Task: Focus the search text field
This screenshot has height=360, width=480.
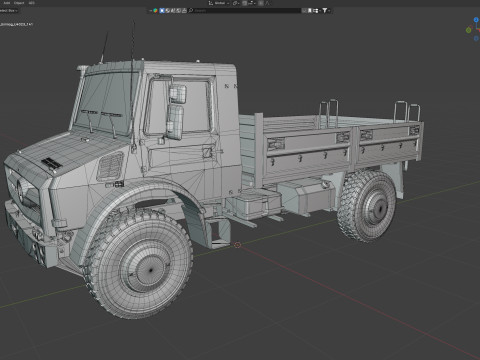Action: pyautogui.click(x=245, y=10)
